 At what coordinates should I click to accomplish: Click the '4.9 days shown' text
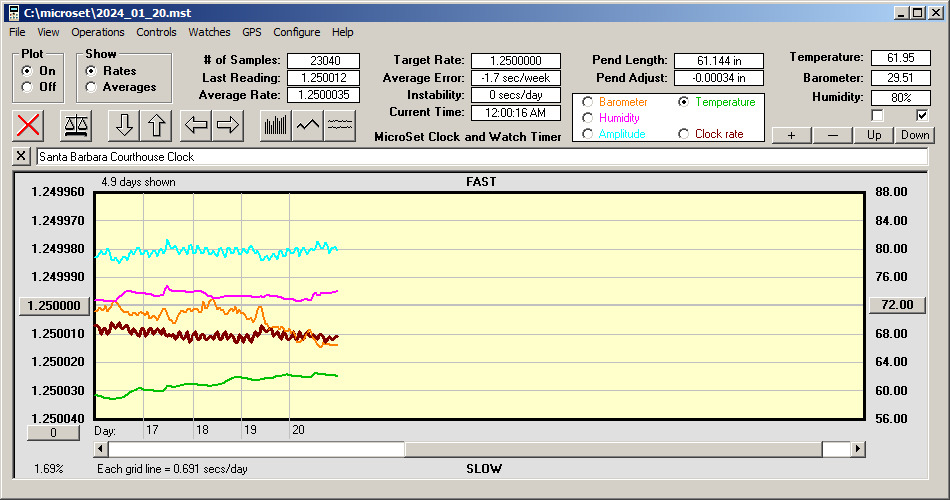coord(138,182)
